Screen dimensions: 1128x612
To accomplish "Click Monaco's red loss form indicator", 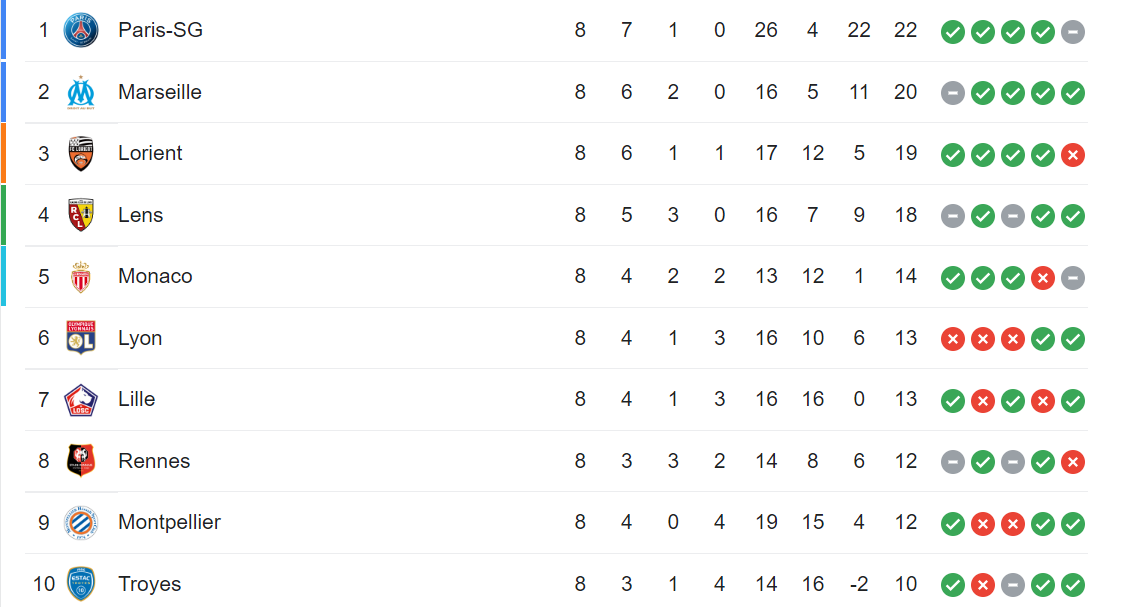I will click(x=1042, y=278).
